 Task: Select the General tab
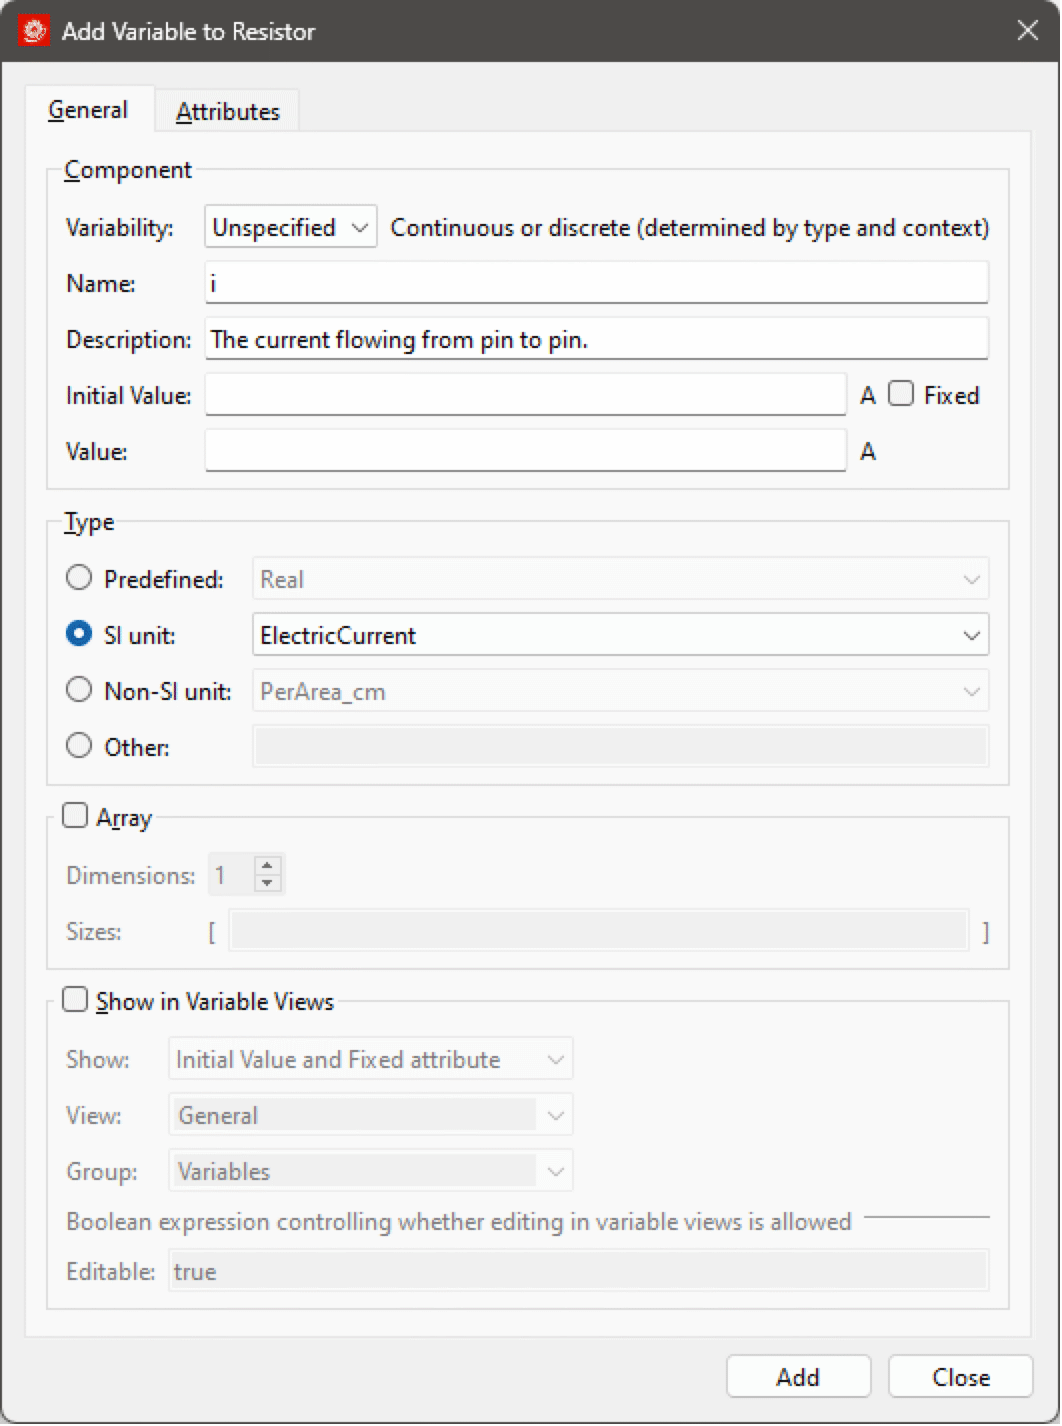click(x=88, y=110)
